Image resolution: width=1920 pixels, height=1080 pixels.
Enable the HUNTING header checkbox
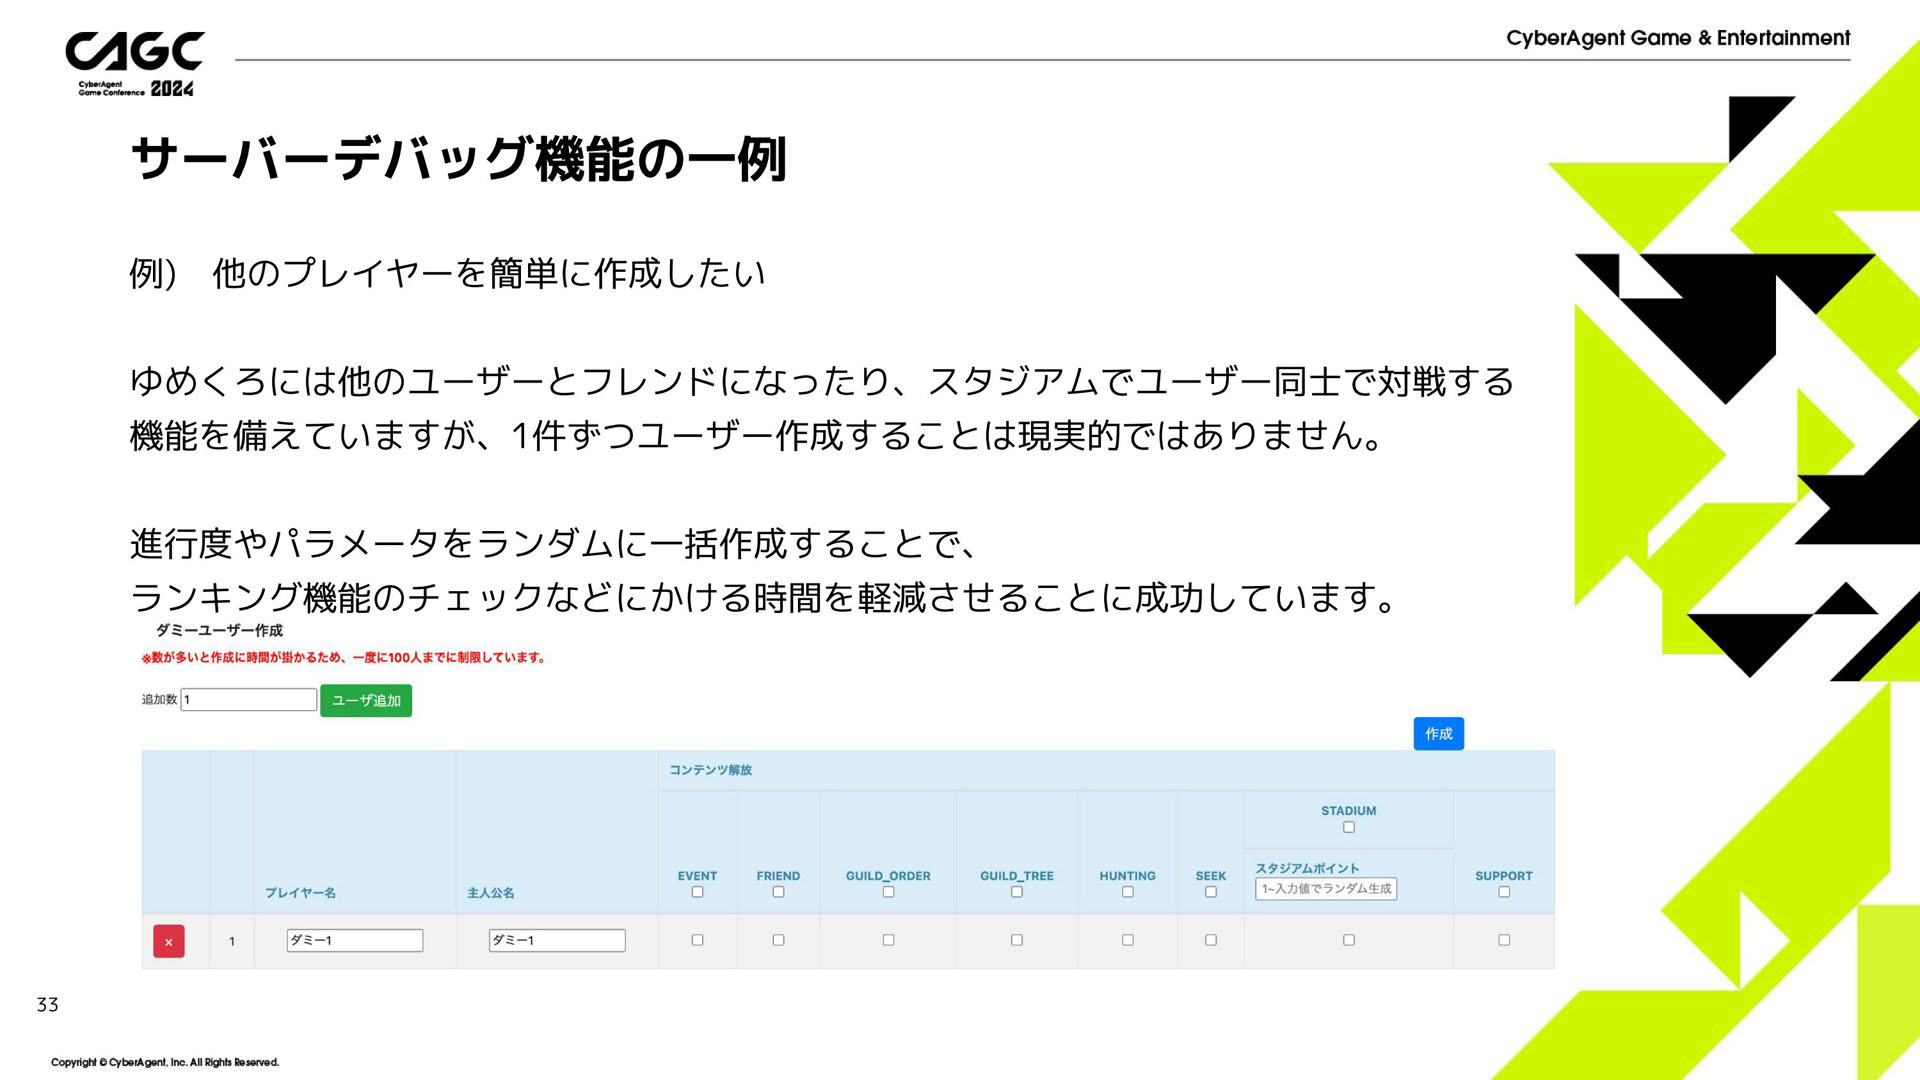pos(1127,892)
